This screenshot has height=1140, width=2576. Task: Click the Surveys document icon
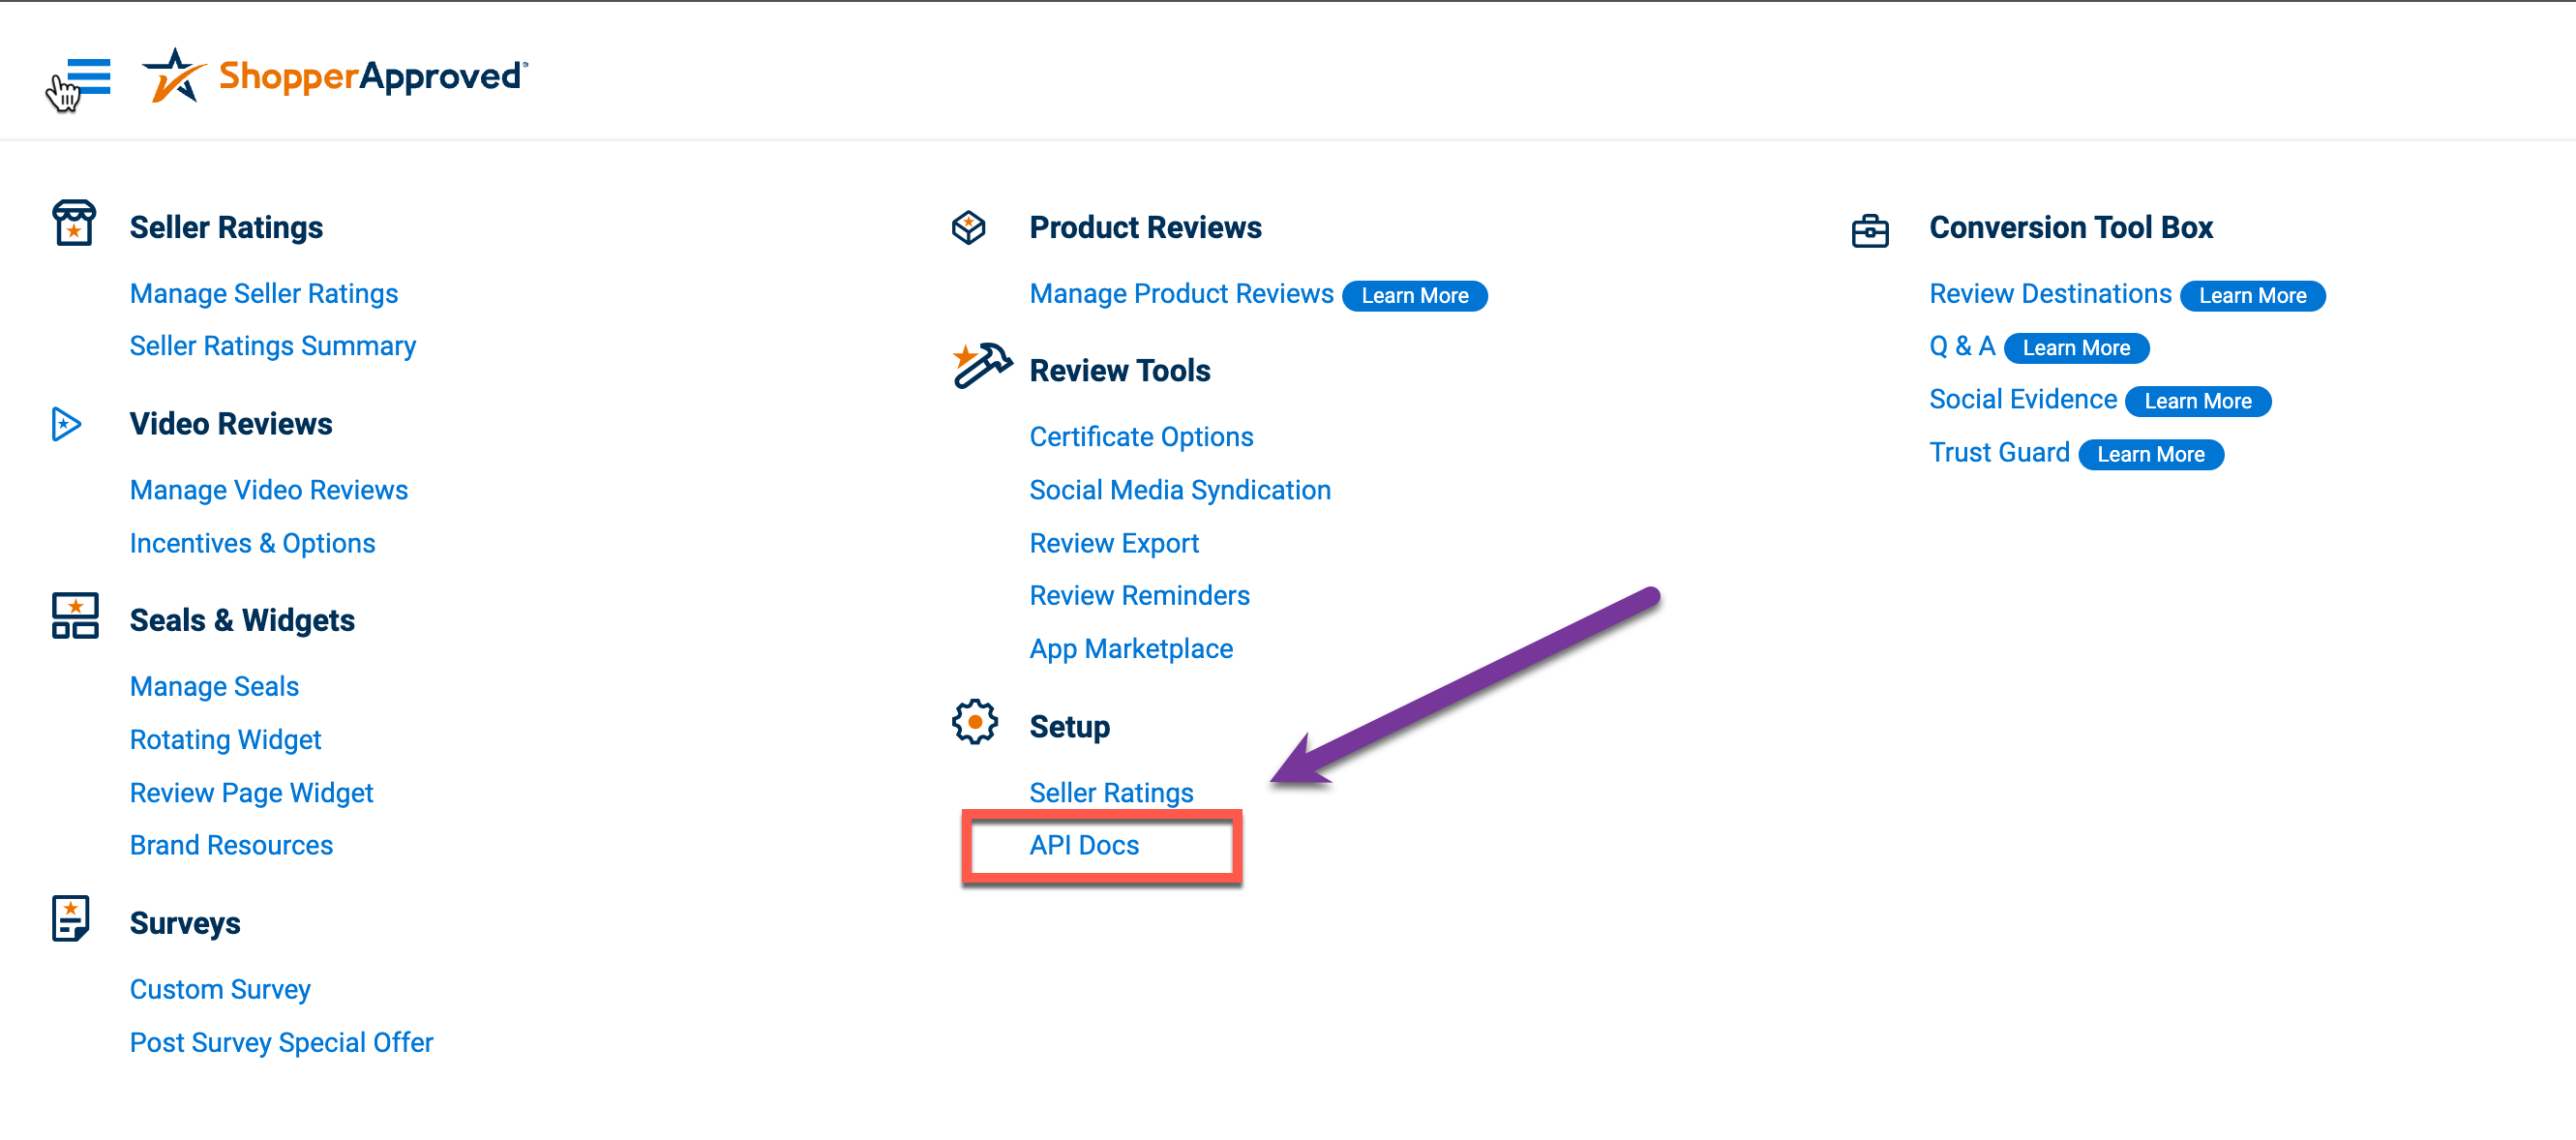pyautogui.click(x=71, y=918)
